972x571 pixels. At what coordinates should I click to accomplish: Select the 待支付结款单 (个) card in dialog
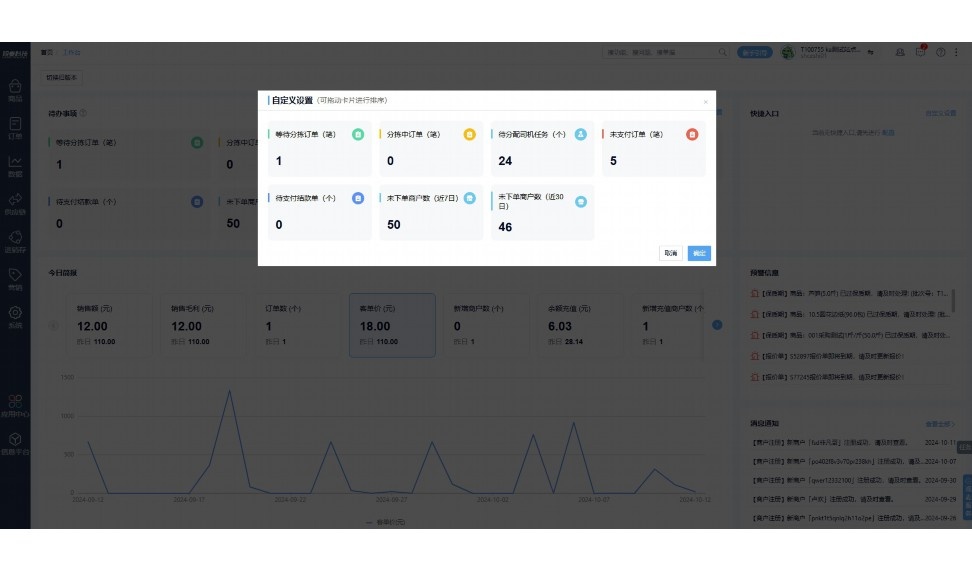pyautogui.click(x=319, y=213)
